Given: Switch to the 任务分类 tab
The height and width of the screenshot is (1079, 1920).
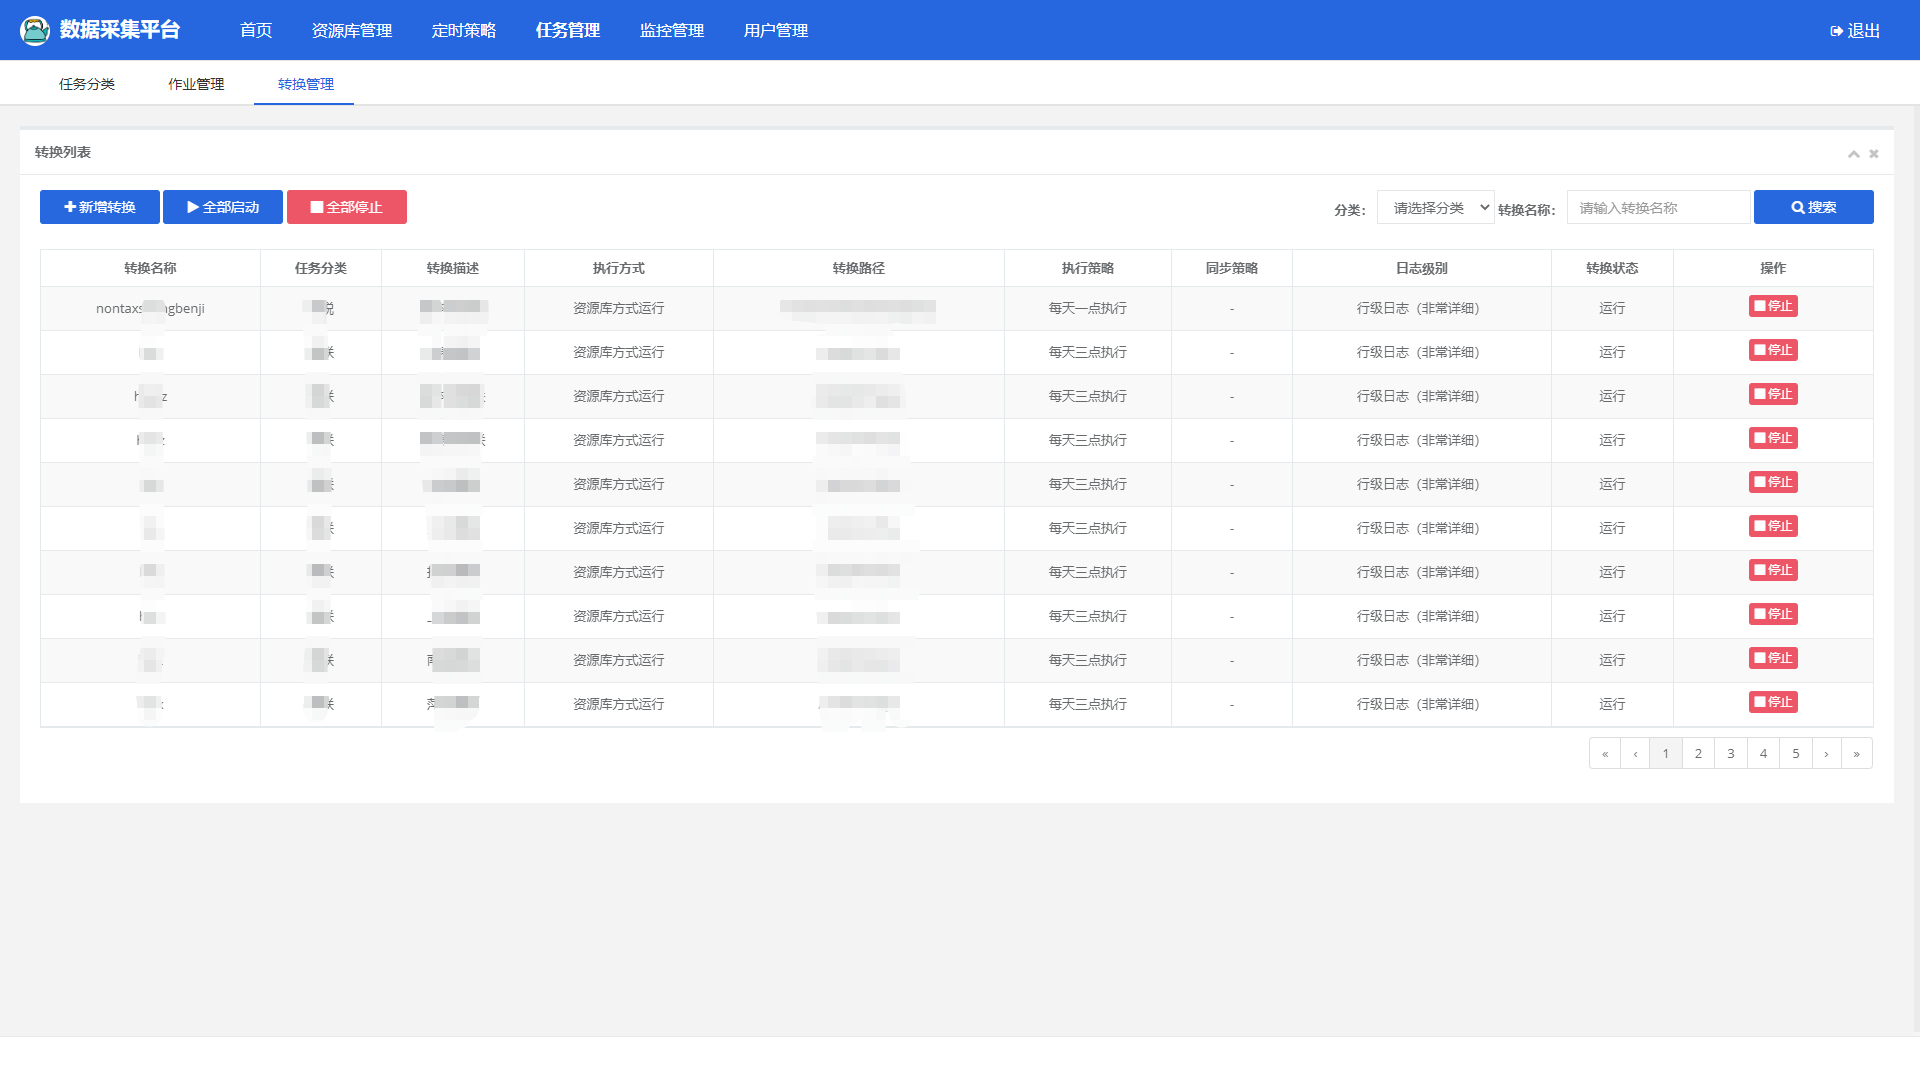Looking at the screenshot, I should tap(87, 84).
